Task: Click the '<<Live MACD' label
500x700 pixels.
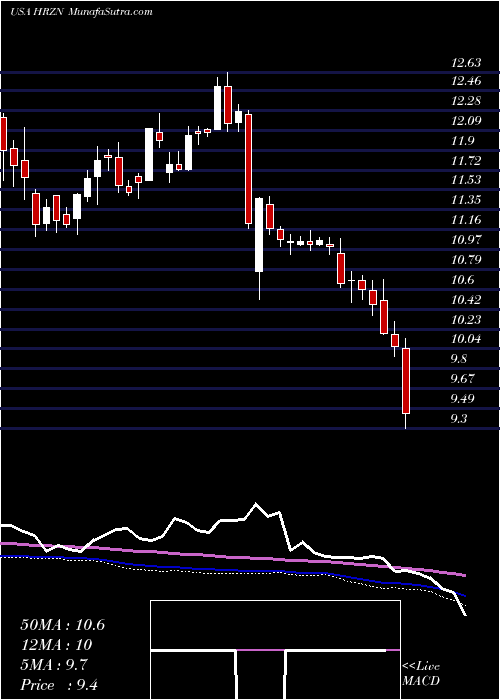Action: (421, 674)
